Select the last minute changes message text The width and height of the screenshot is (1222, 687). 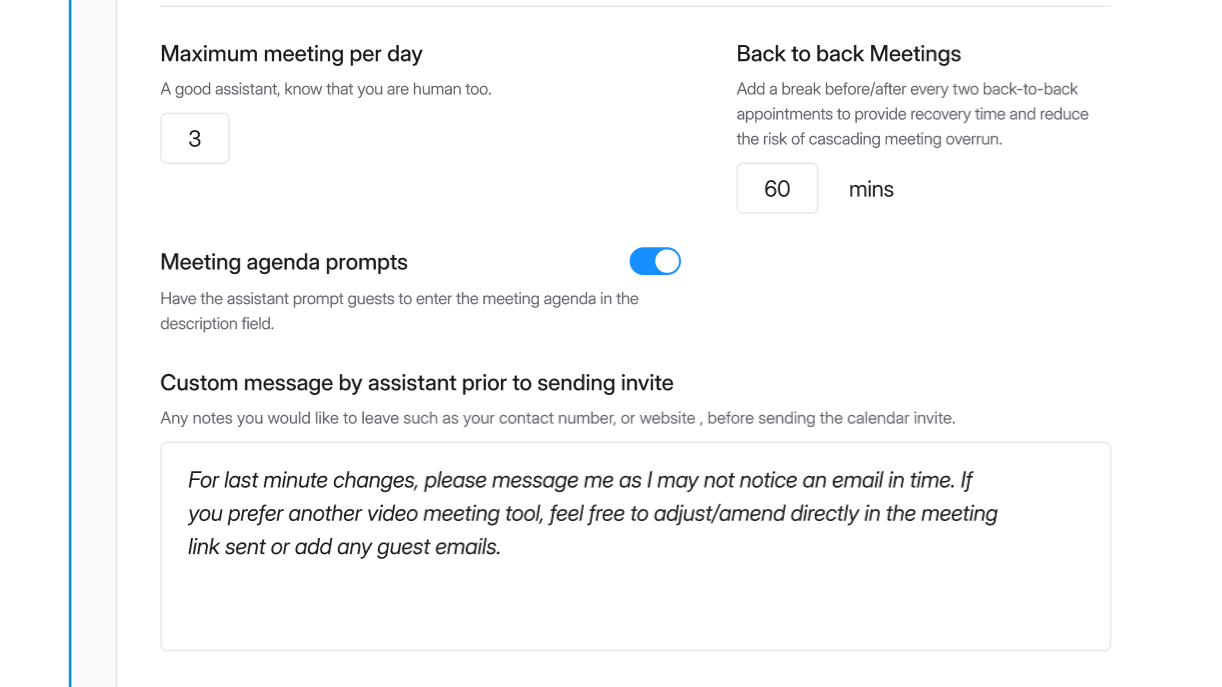click(x=592, y=513)
